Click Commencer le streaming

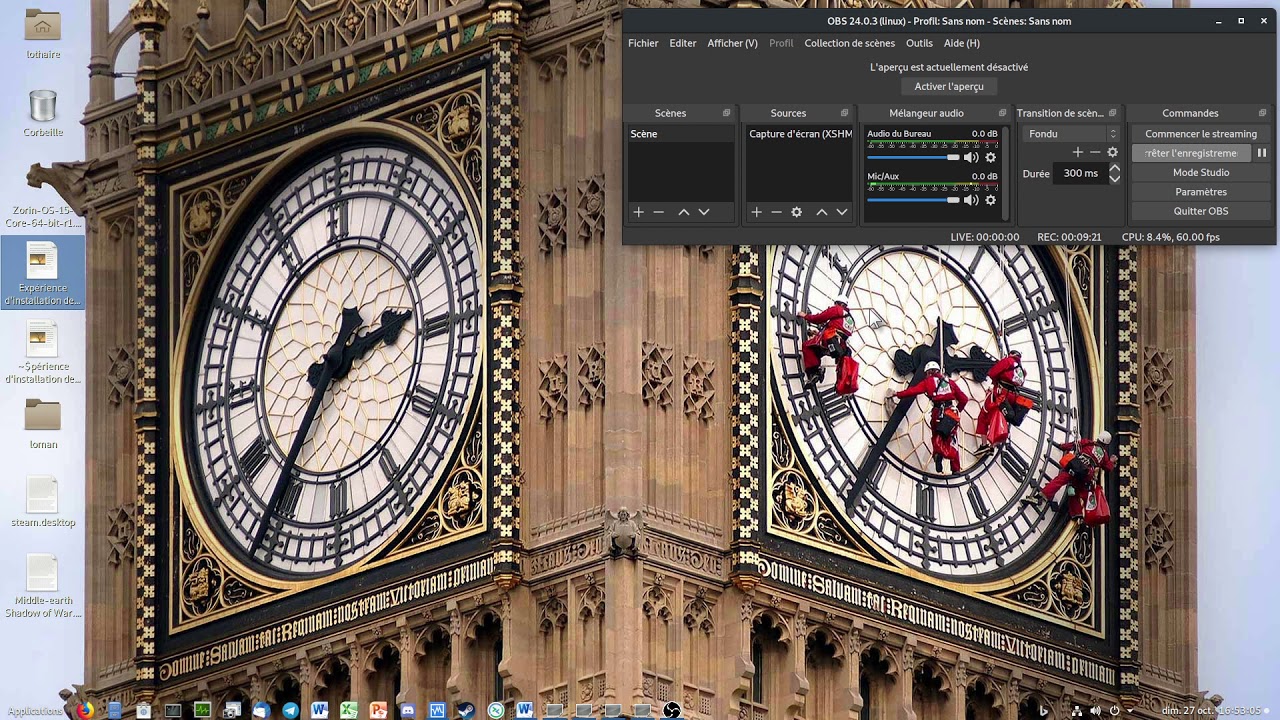[1201, 134]
